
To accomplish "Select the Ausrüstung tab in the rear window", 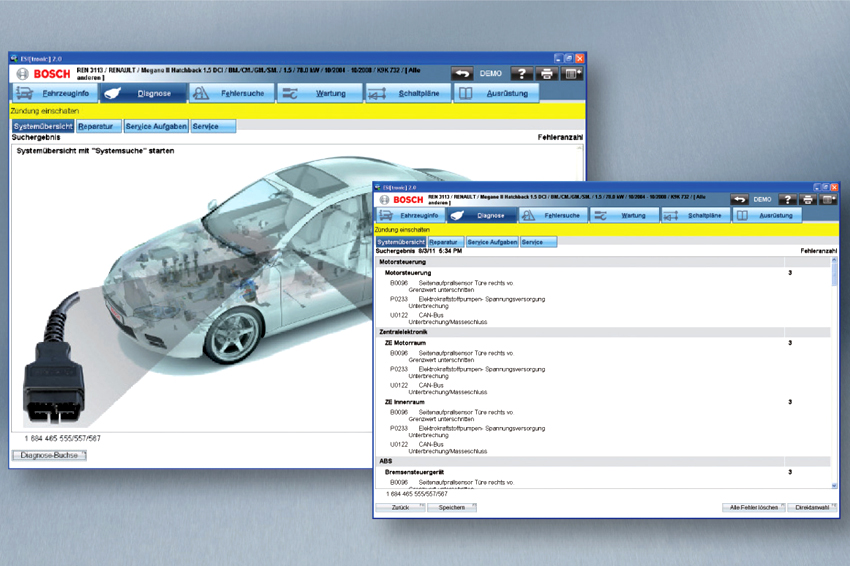I will 497,93.
